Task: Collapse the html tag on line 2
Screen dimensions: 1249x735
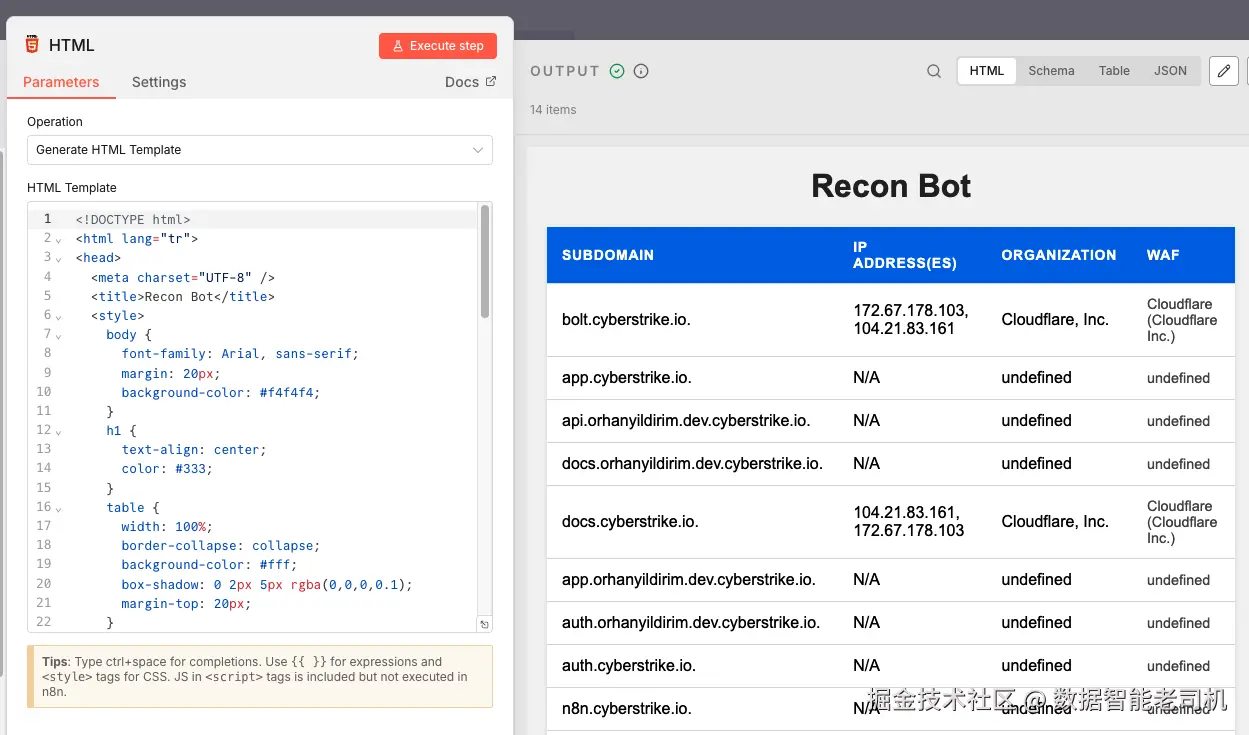Action: coord(59,239)
